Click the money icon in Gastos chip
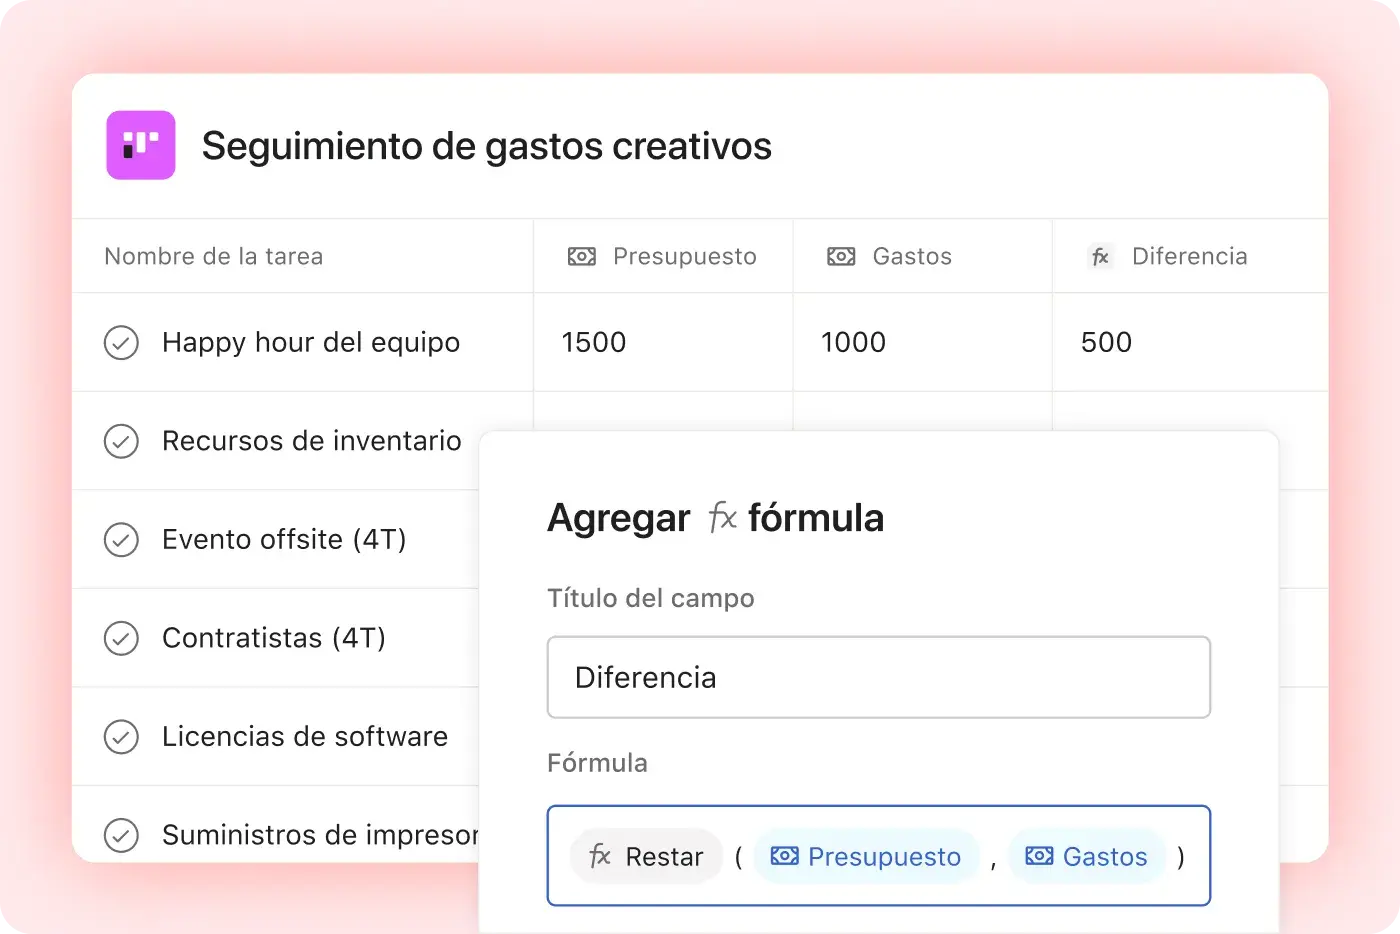Screen dimensions: 1400x934 point(1040,856)
